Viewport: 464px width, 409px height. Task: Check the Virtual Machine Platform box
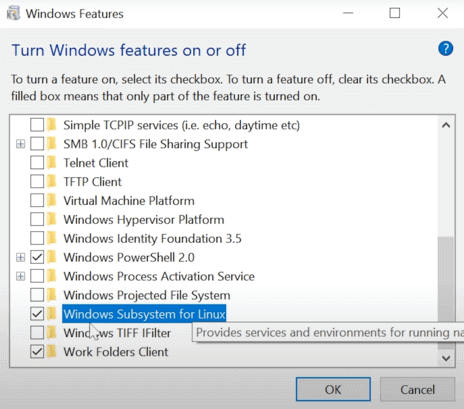coord(37,201)
